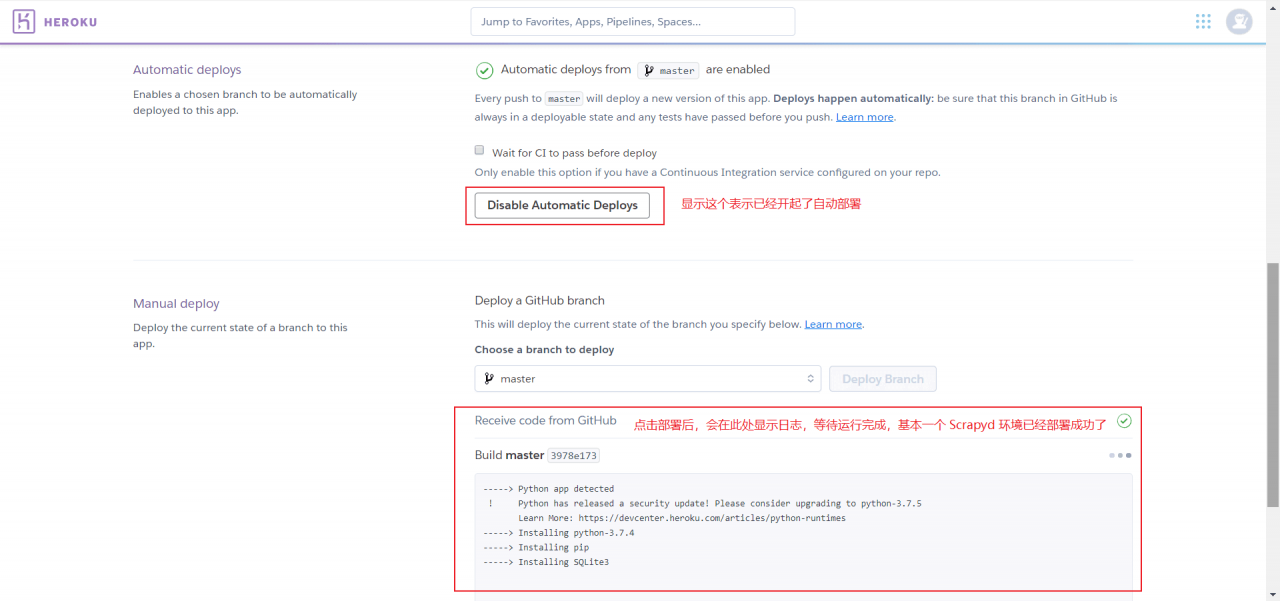
Task: Click the Build master heading
Action: 509,455
